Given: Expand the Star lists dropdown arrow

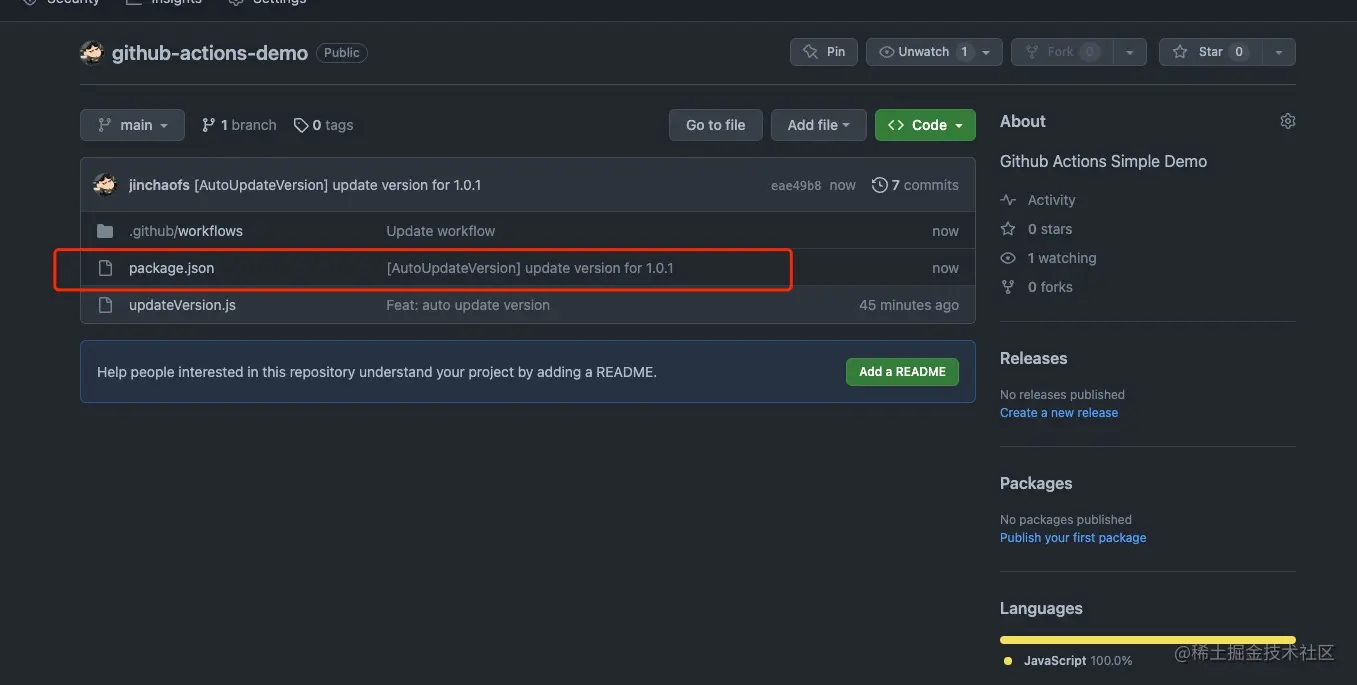Looking at the screenshot, I should (x=1279, y=52).
